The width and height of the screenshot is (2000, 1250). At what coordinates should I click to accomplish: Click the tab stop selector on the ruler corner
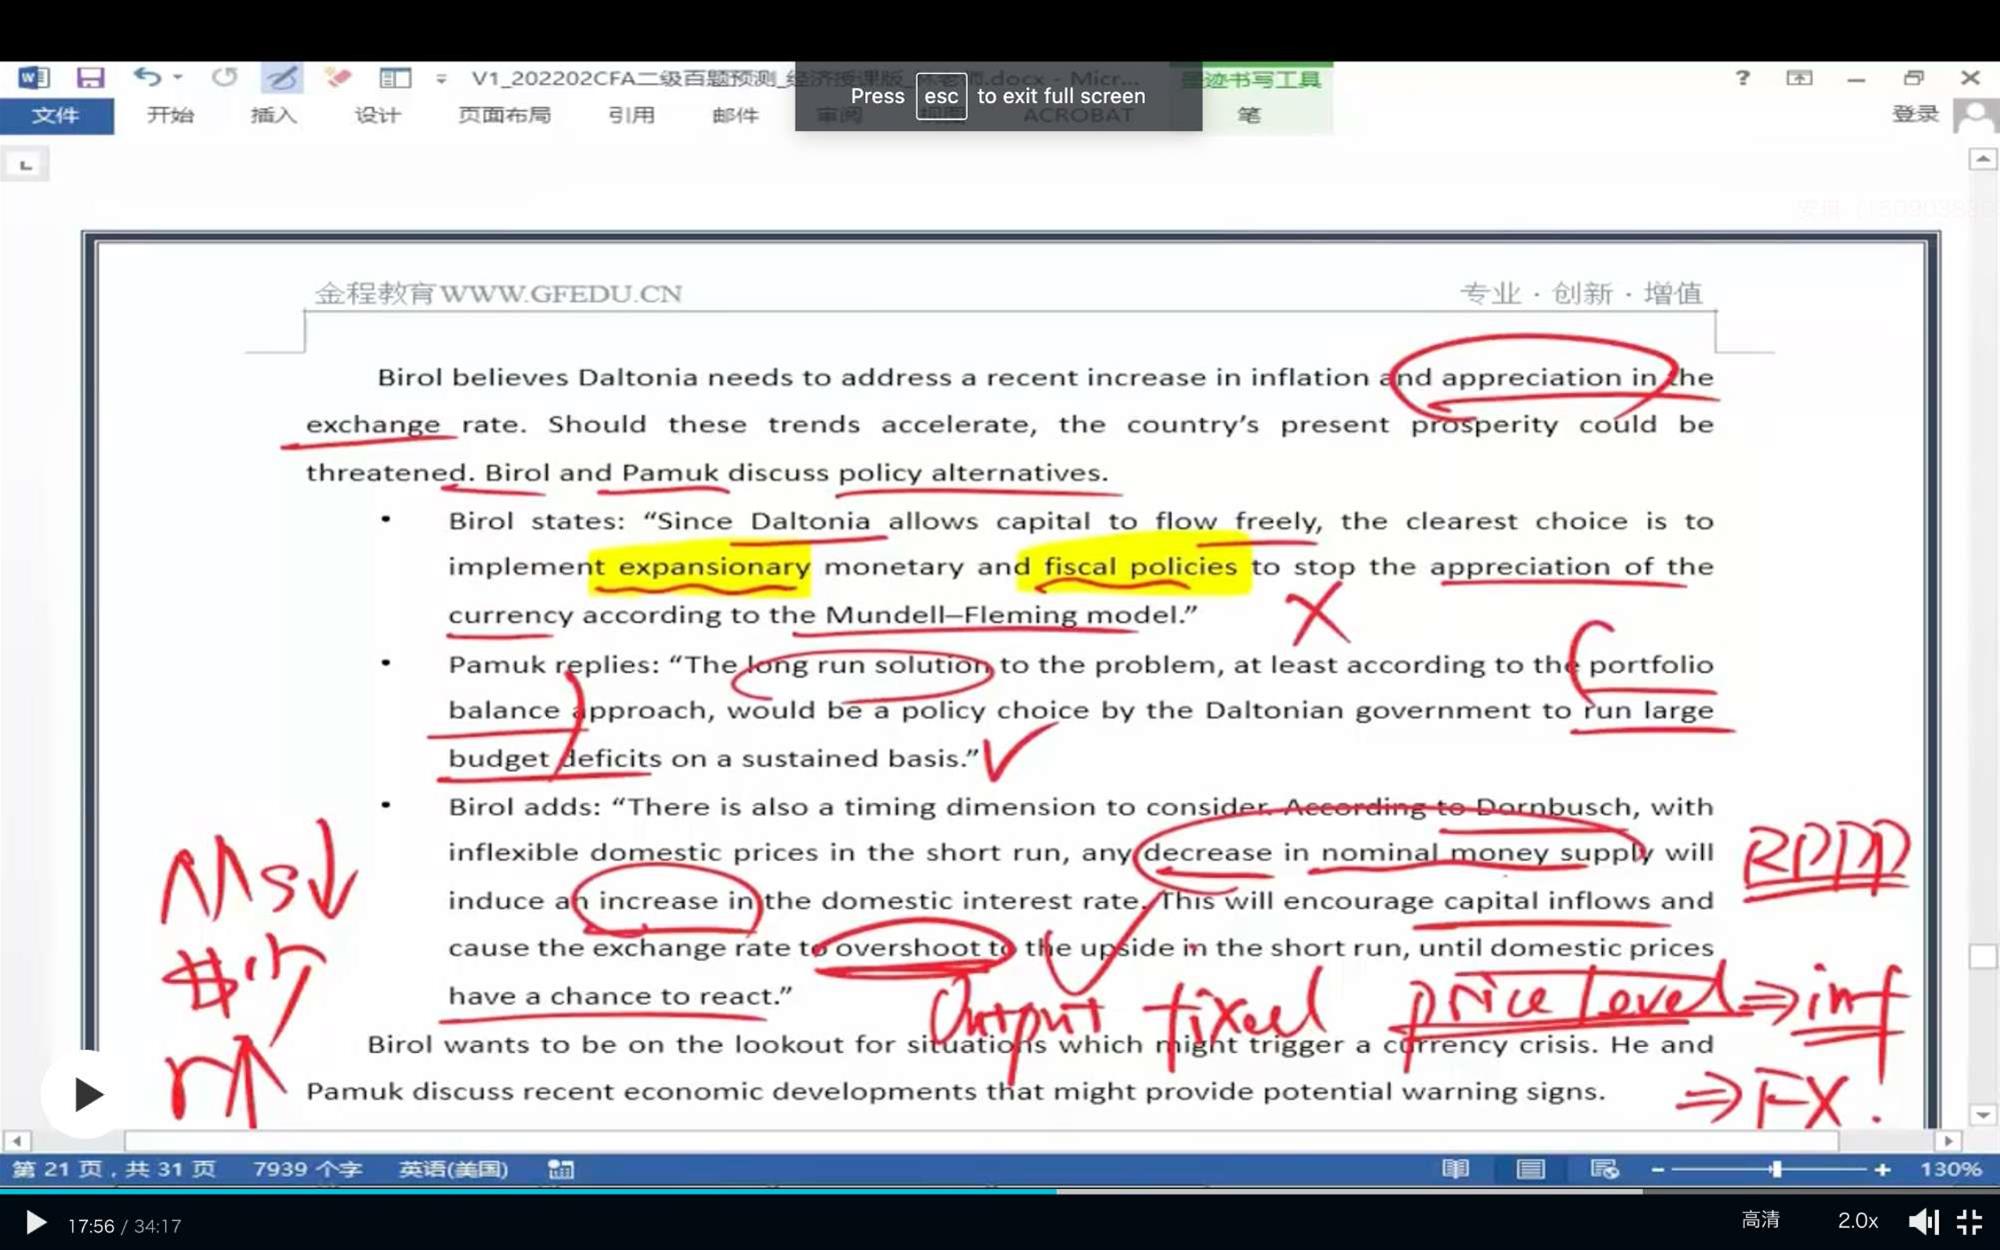26,165
